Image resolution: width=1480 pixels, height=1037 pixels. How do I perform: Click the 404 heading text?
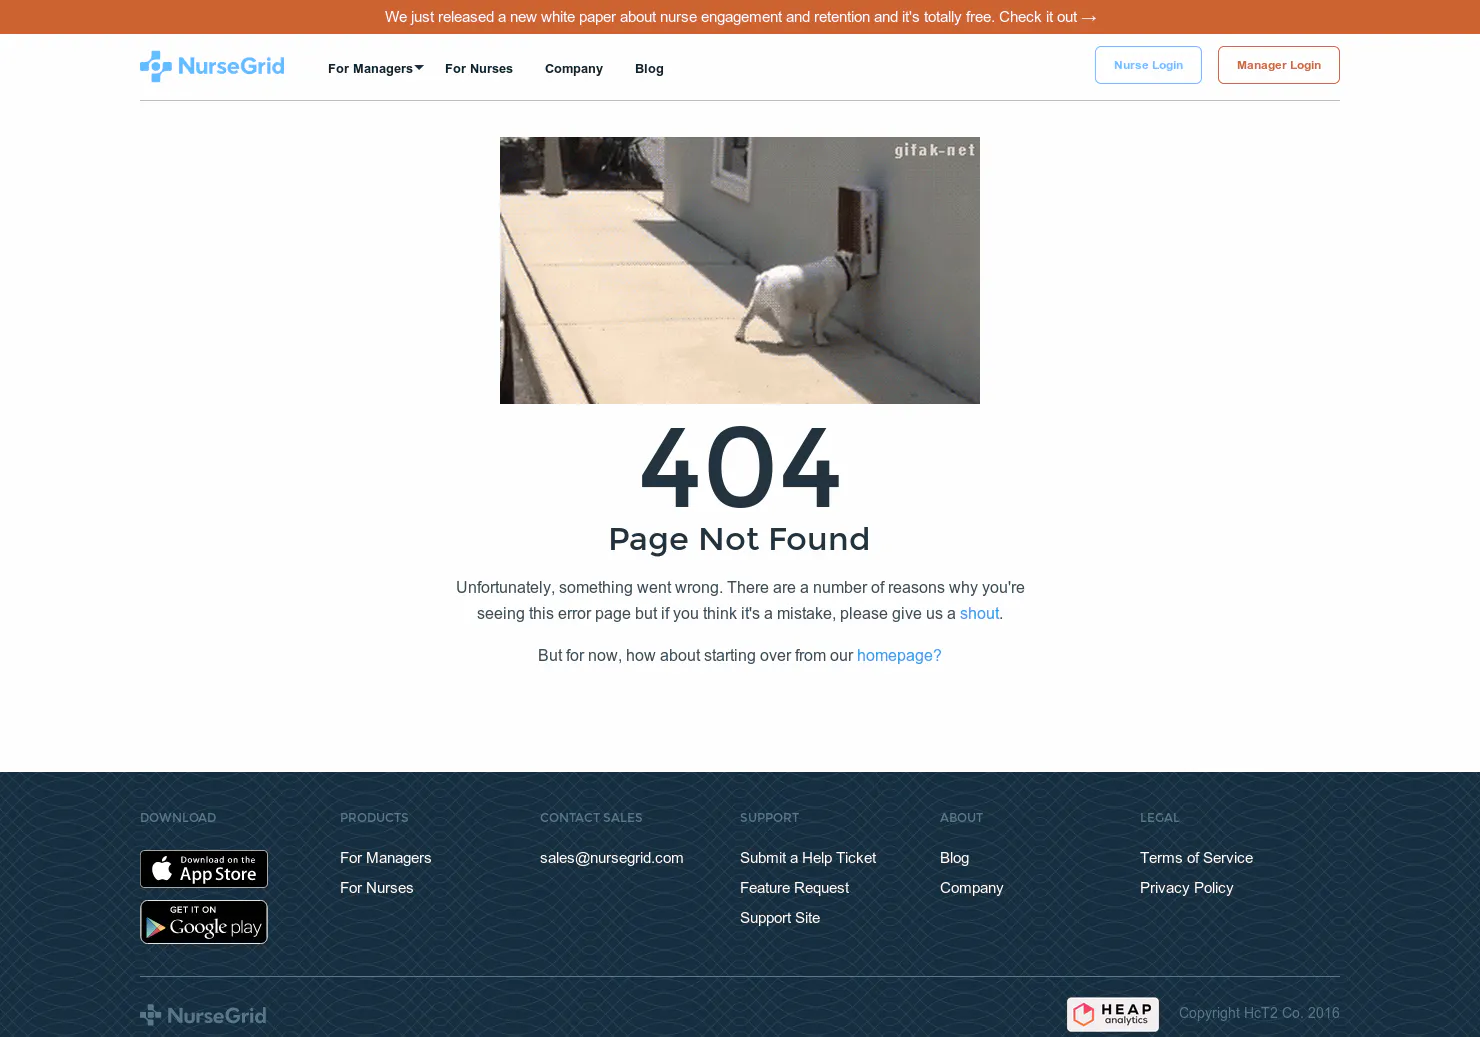click(740, 468)
